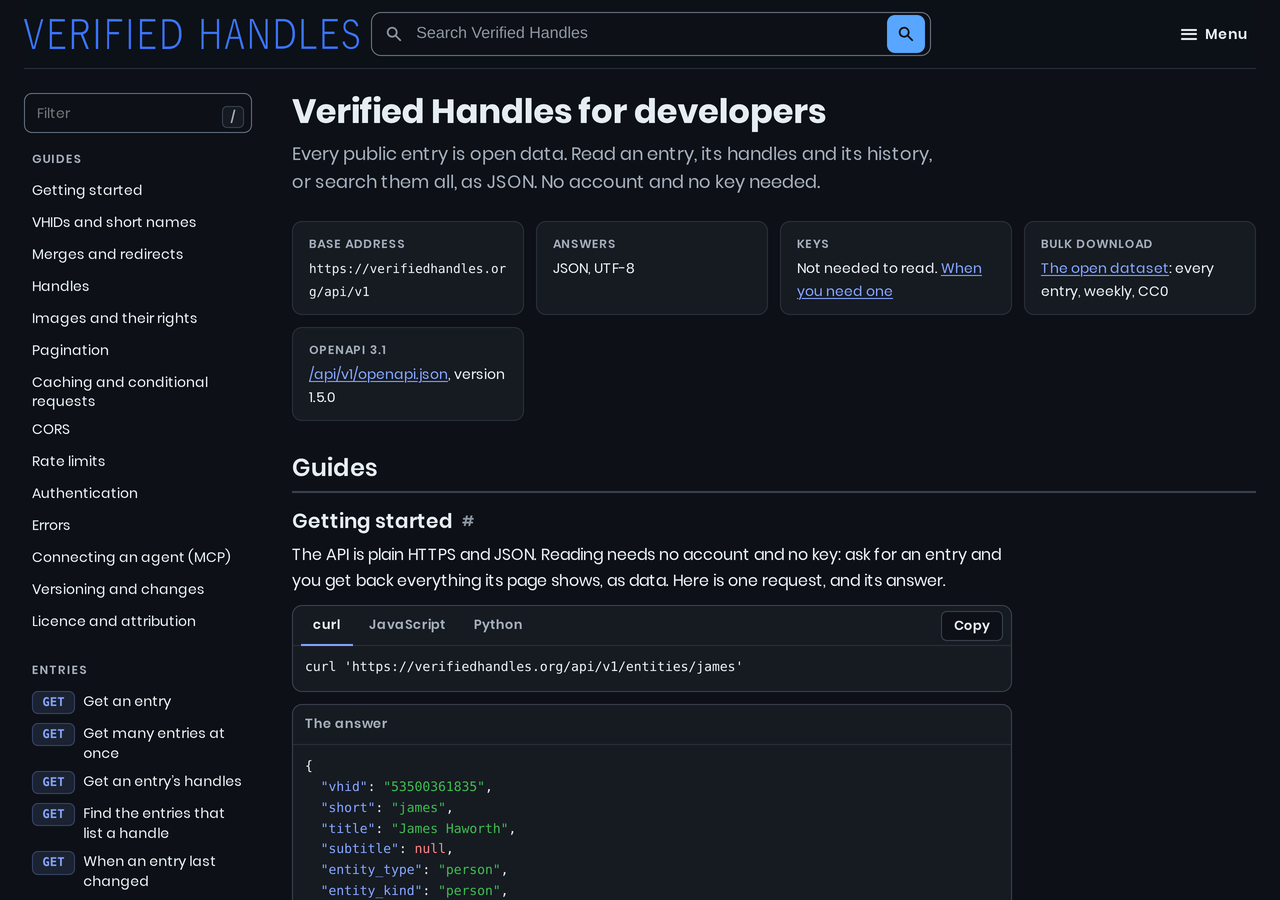Open "Get an entry's handles" endpoint
Screen dimensions: 1280x900
[138, 781]
